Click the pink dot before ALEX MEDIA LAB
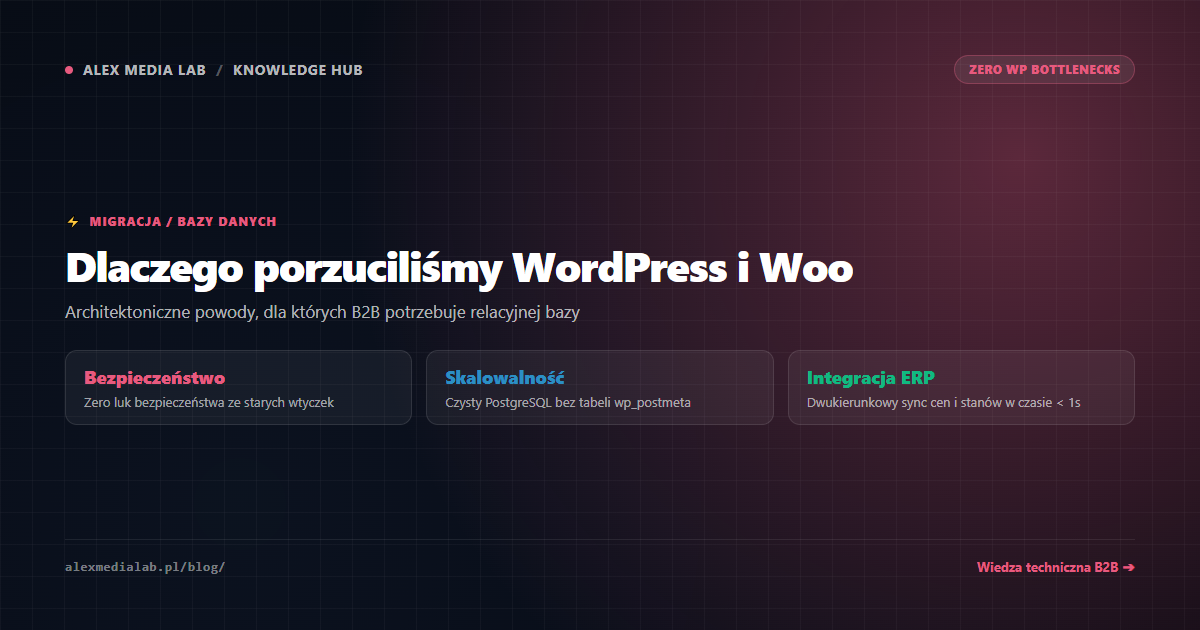 (x=69, y=70)
